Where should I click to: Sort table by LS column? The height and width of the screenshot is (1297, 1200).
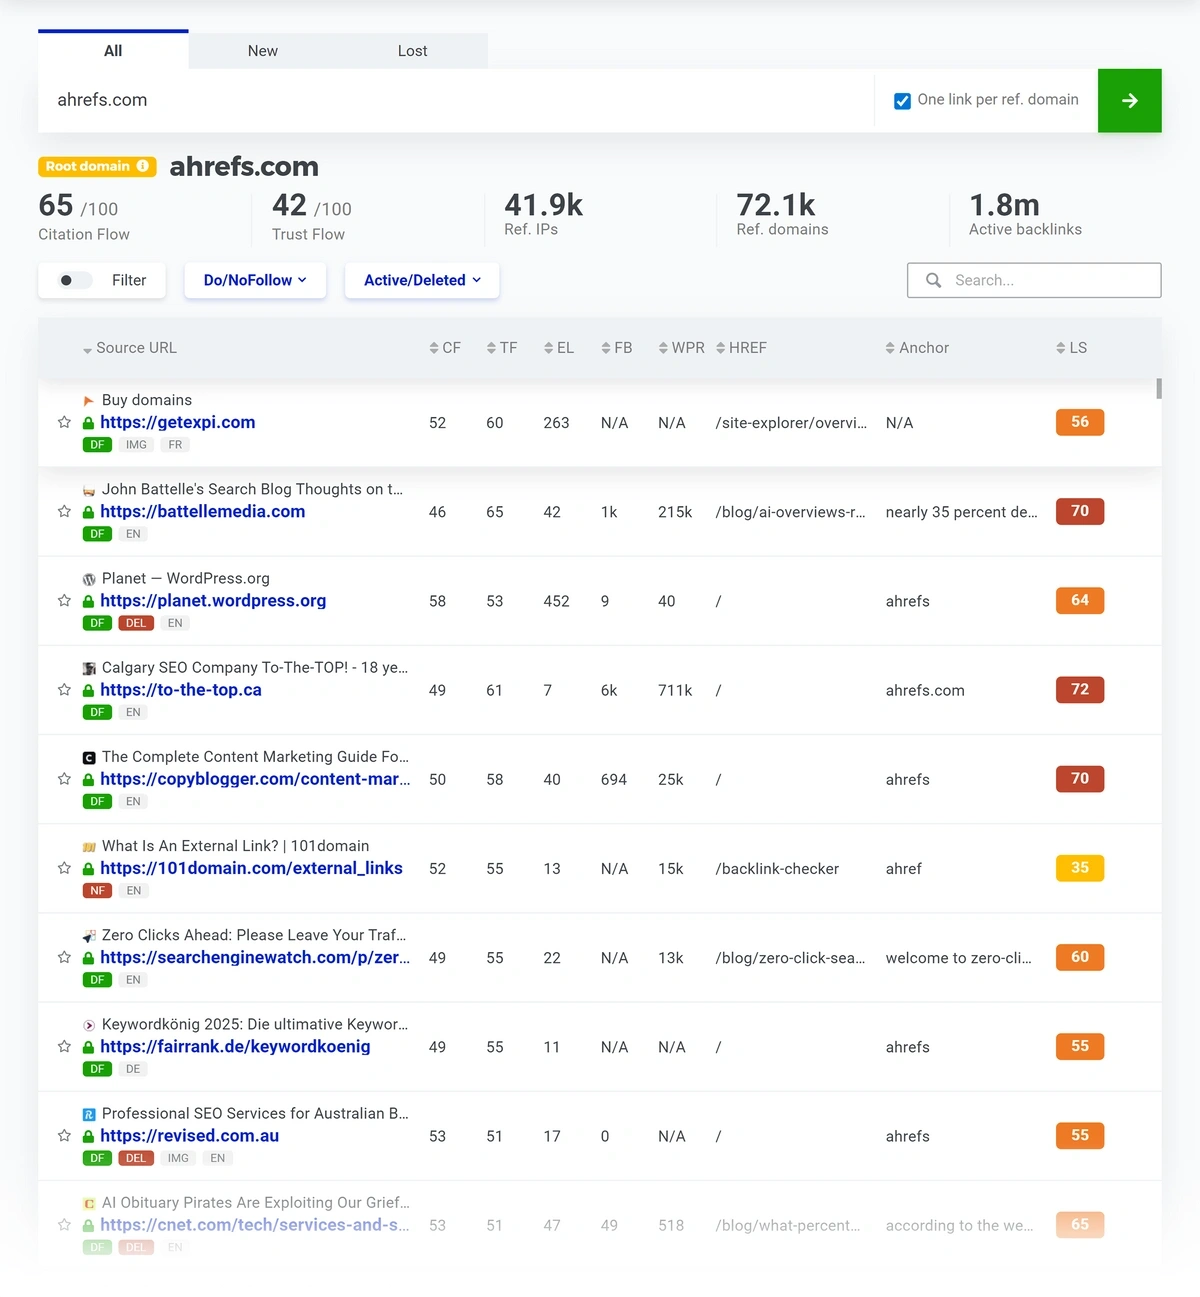coord(1071,348)
